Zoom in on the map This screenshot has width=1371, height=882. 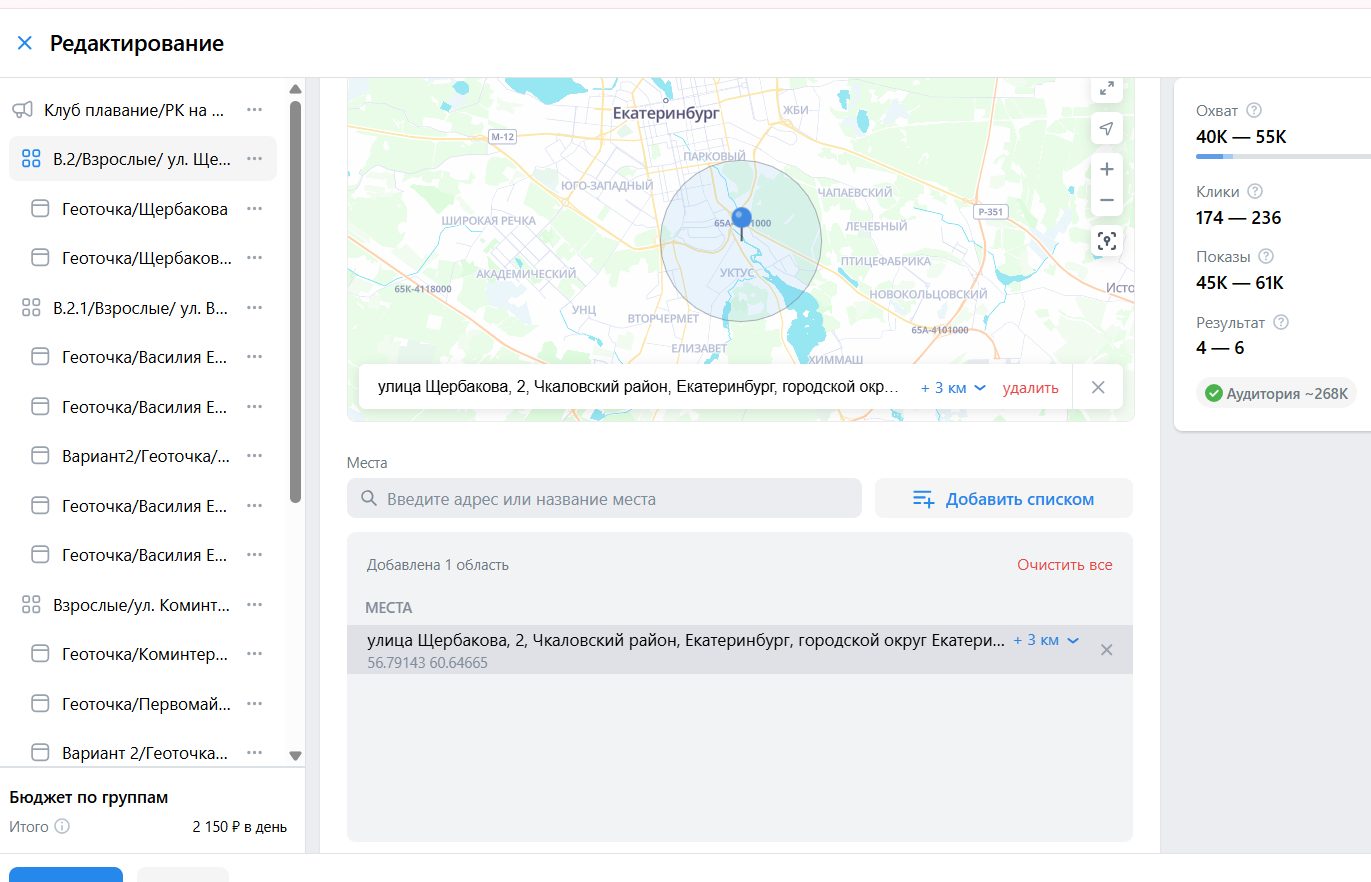coord(1106,169)
